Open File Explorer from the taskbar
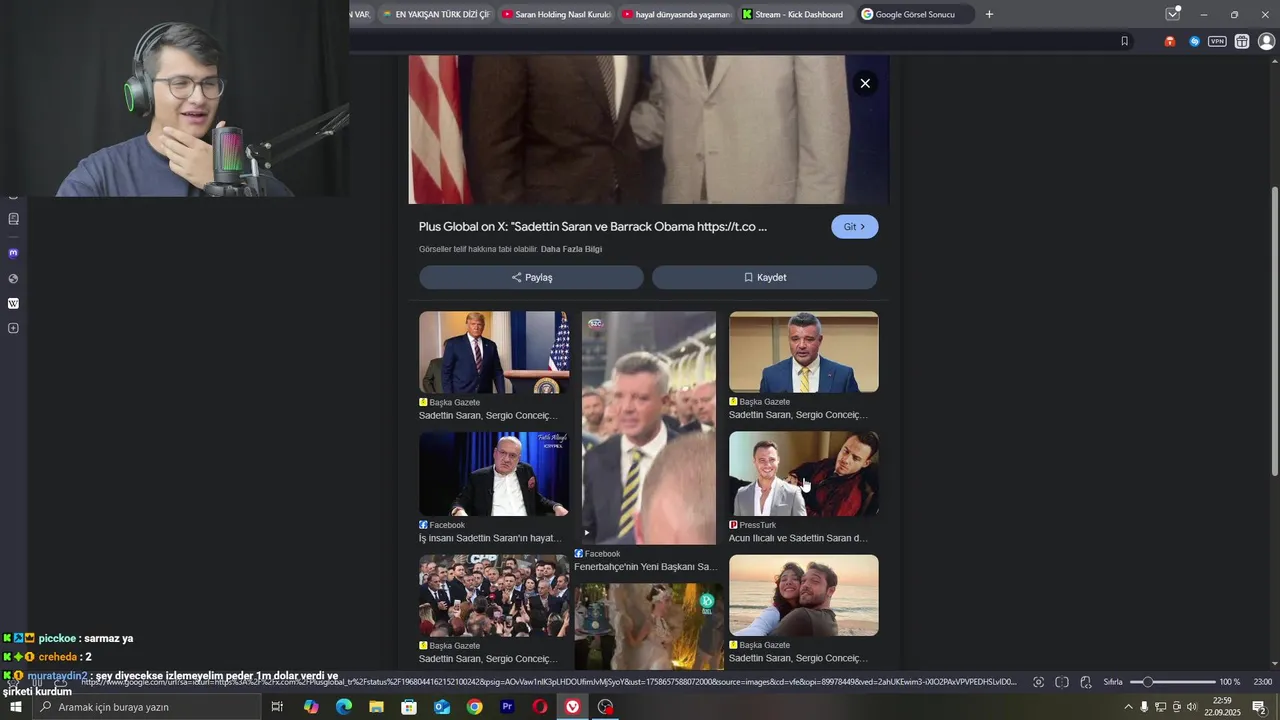1280x720 pixels. click(376, 707)
